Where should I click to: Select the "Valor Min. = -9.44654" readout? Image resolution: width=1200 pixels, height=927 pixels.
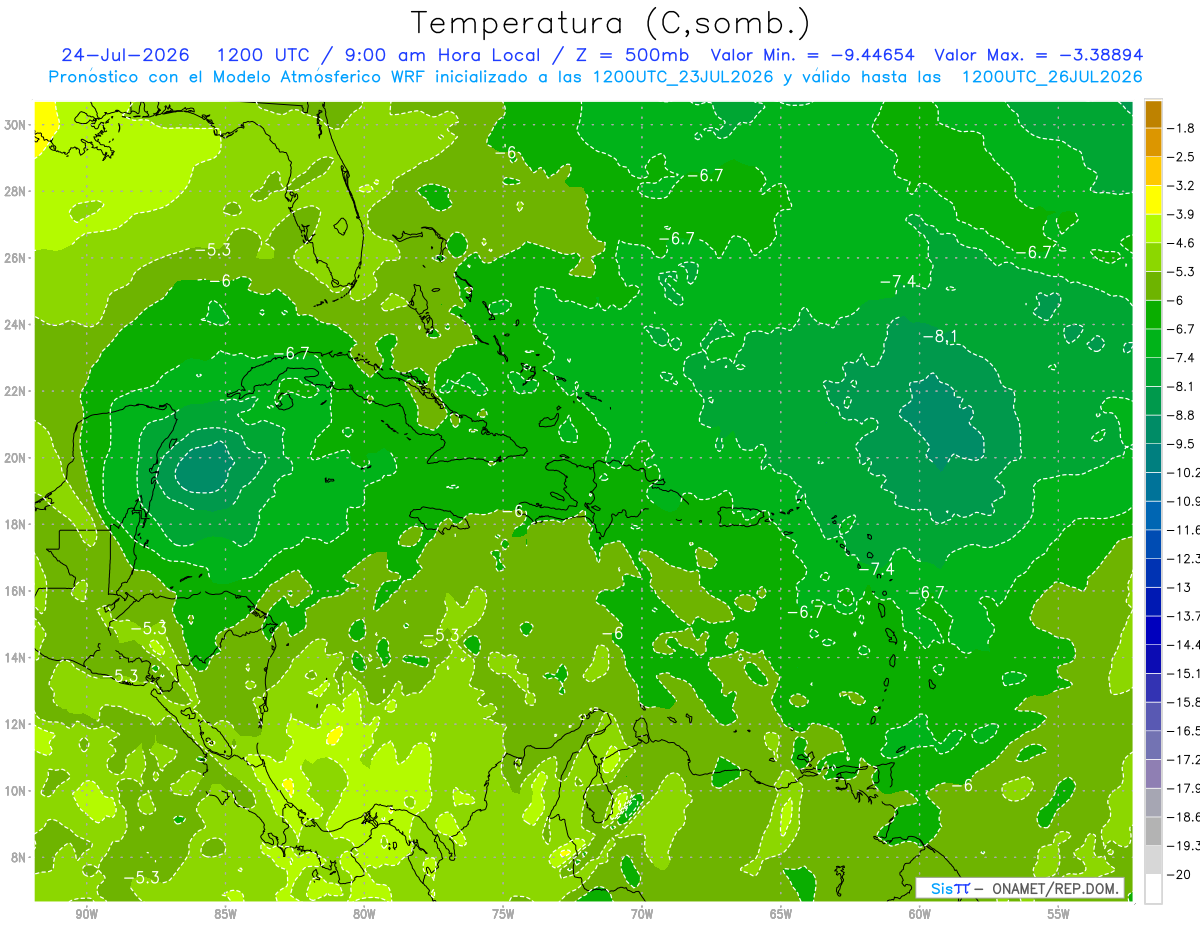tap(812, 55)
